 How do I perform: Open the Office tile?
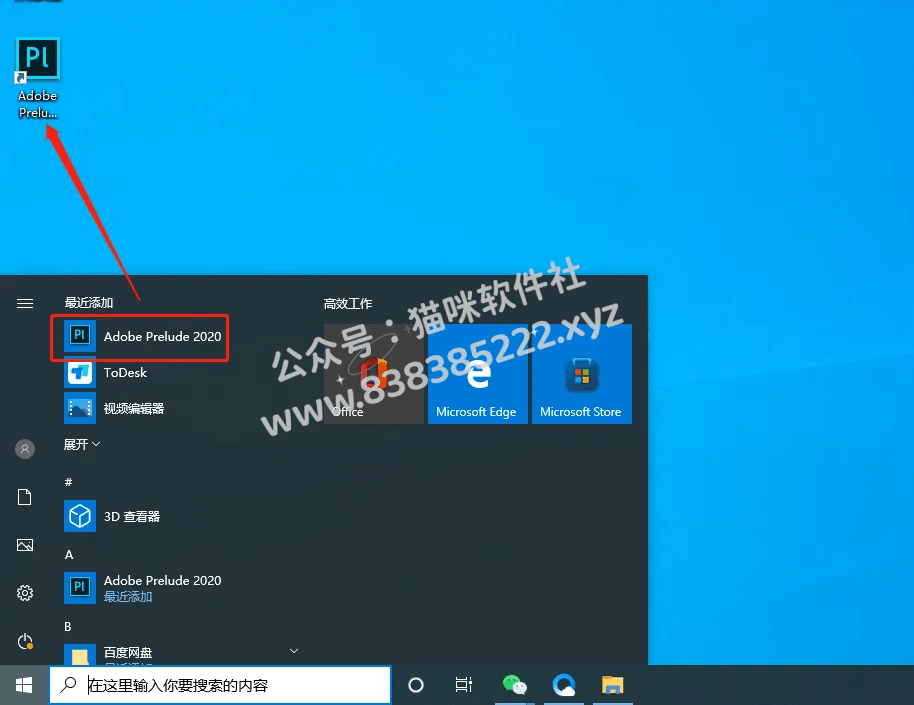(x=374, y=374)
